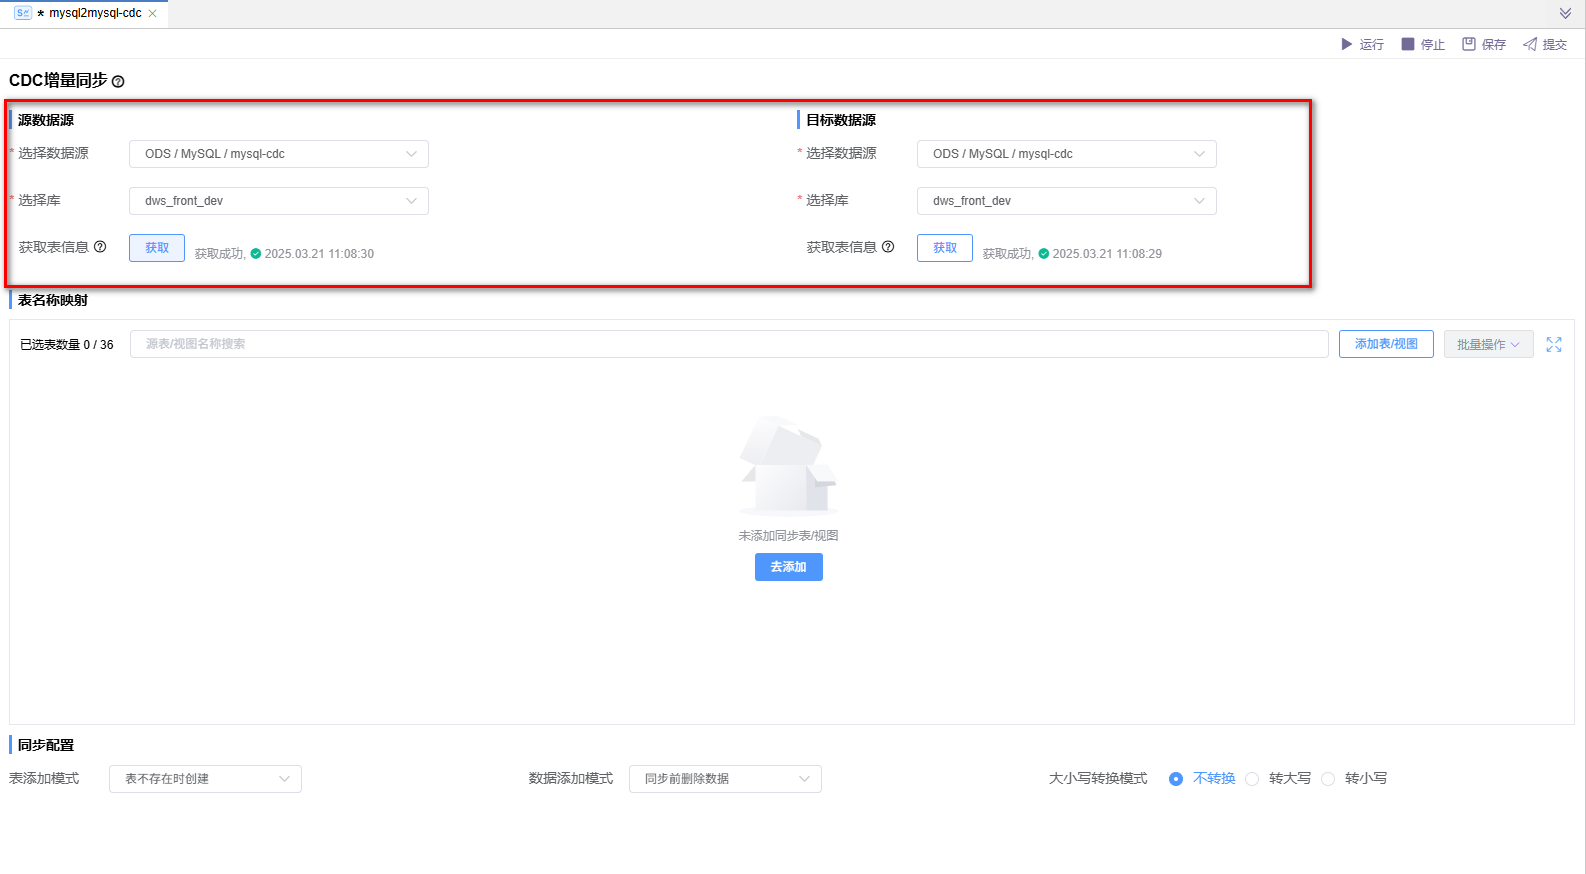The width and height of the screenshot is (1586, 874).
Task: Select the 转小写 radio button
Action: tap(1328, 779)
